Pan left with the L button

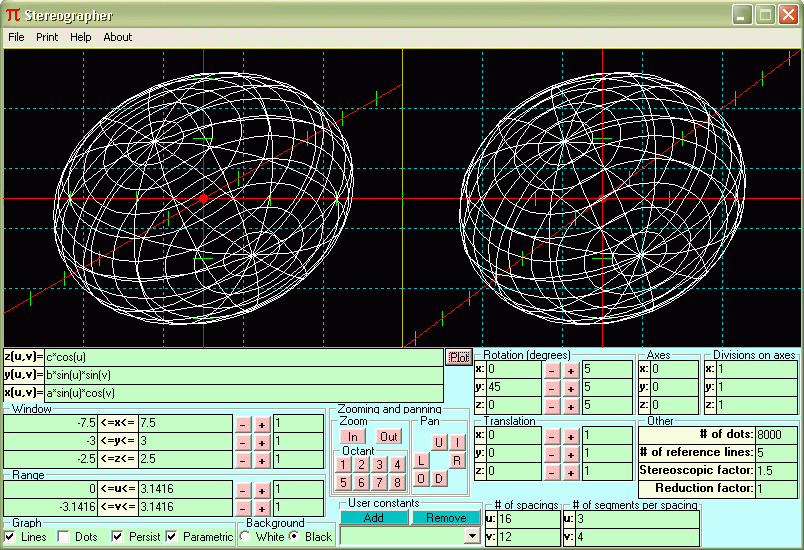pyautogui.click(x=421, y=460)
